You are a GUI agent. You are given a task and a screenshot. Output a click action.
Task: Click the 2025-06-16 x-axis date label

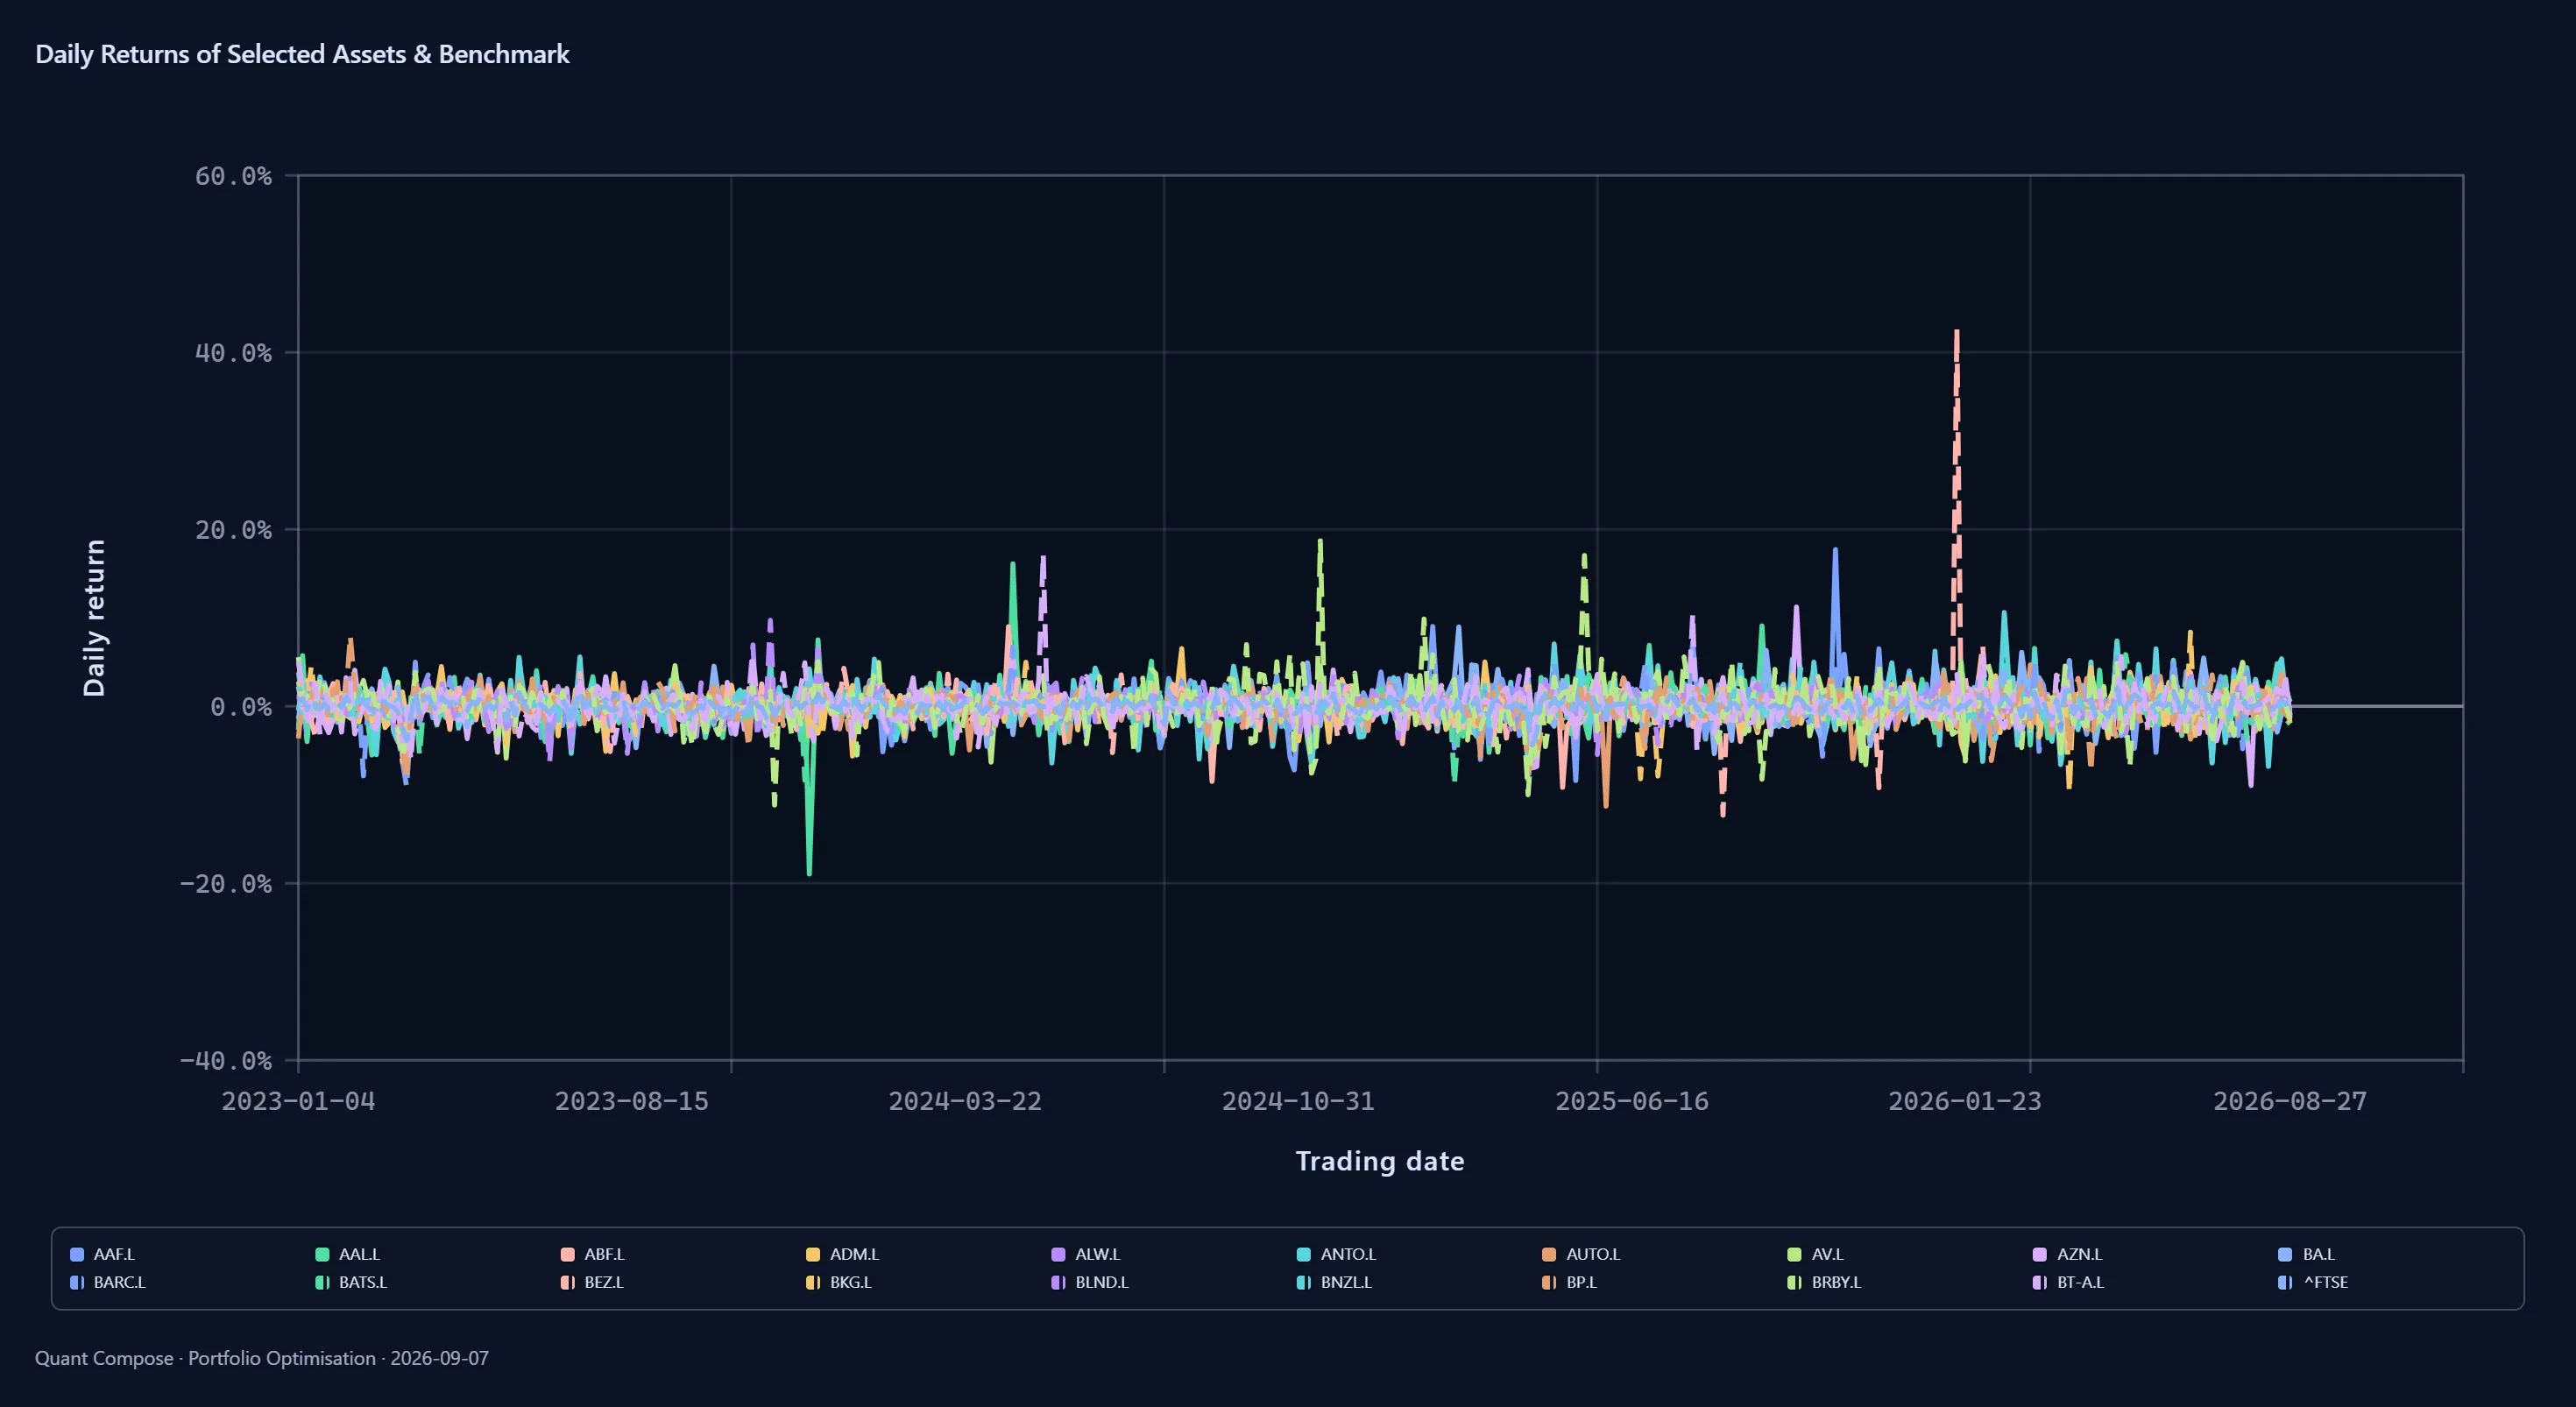click(1632, 1101)
